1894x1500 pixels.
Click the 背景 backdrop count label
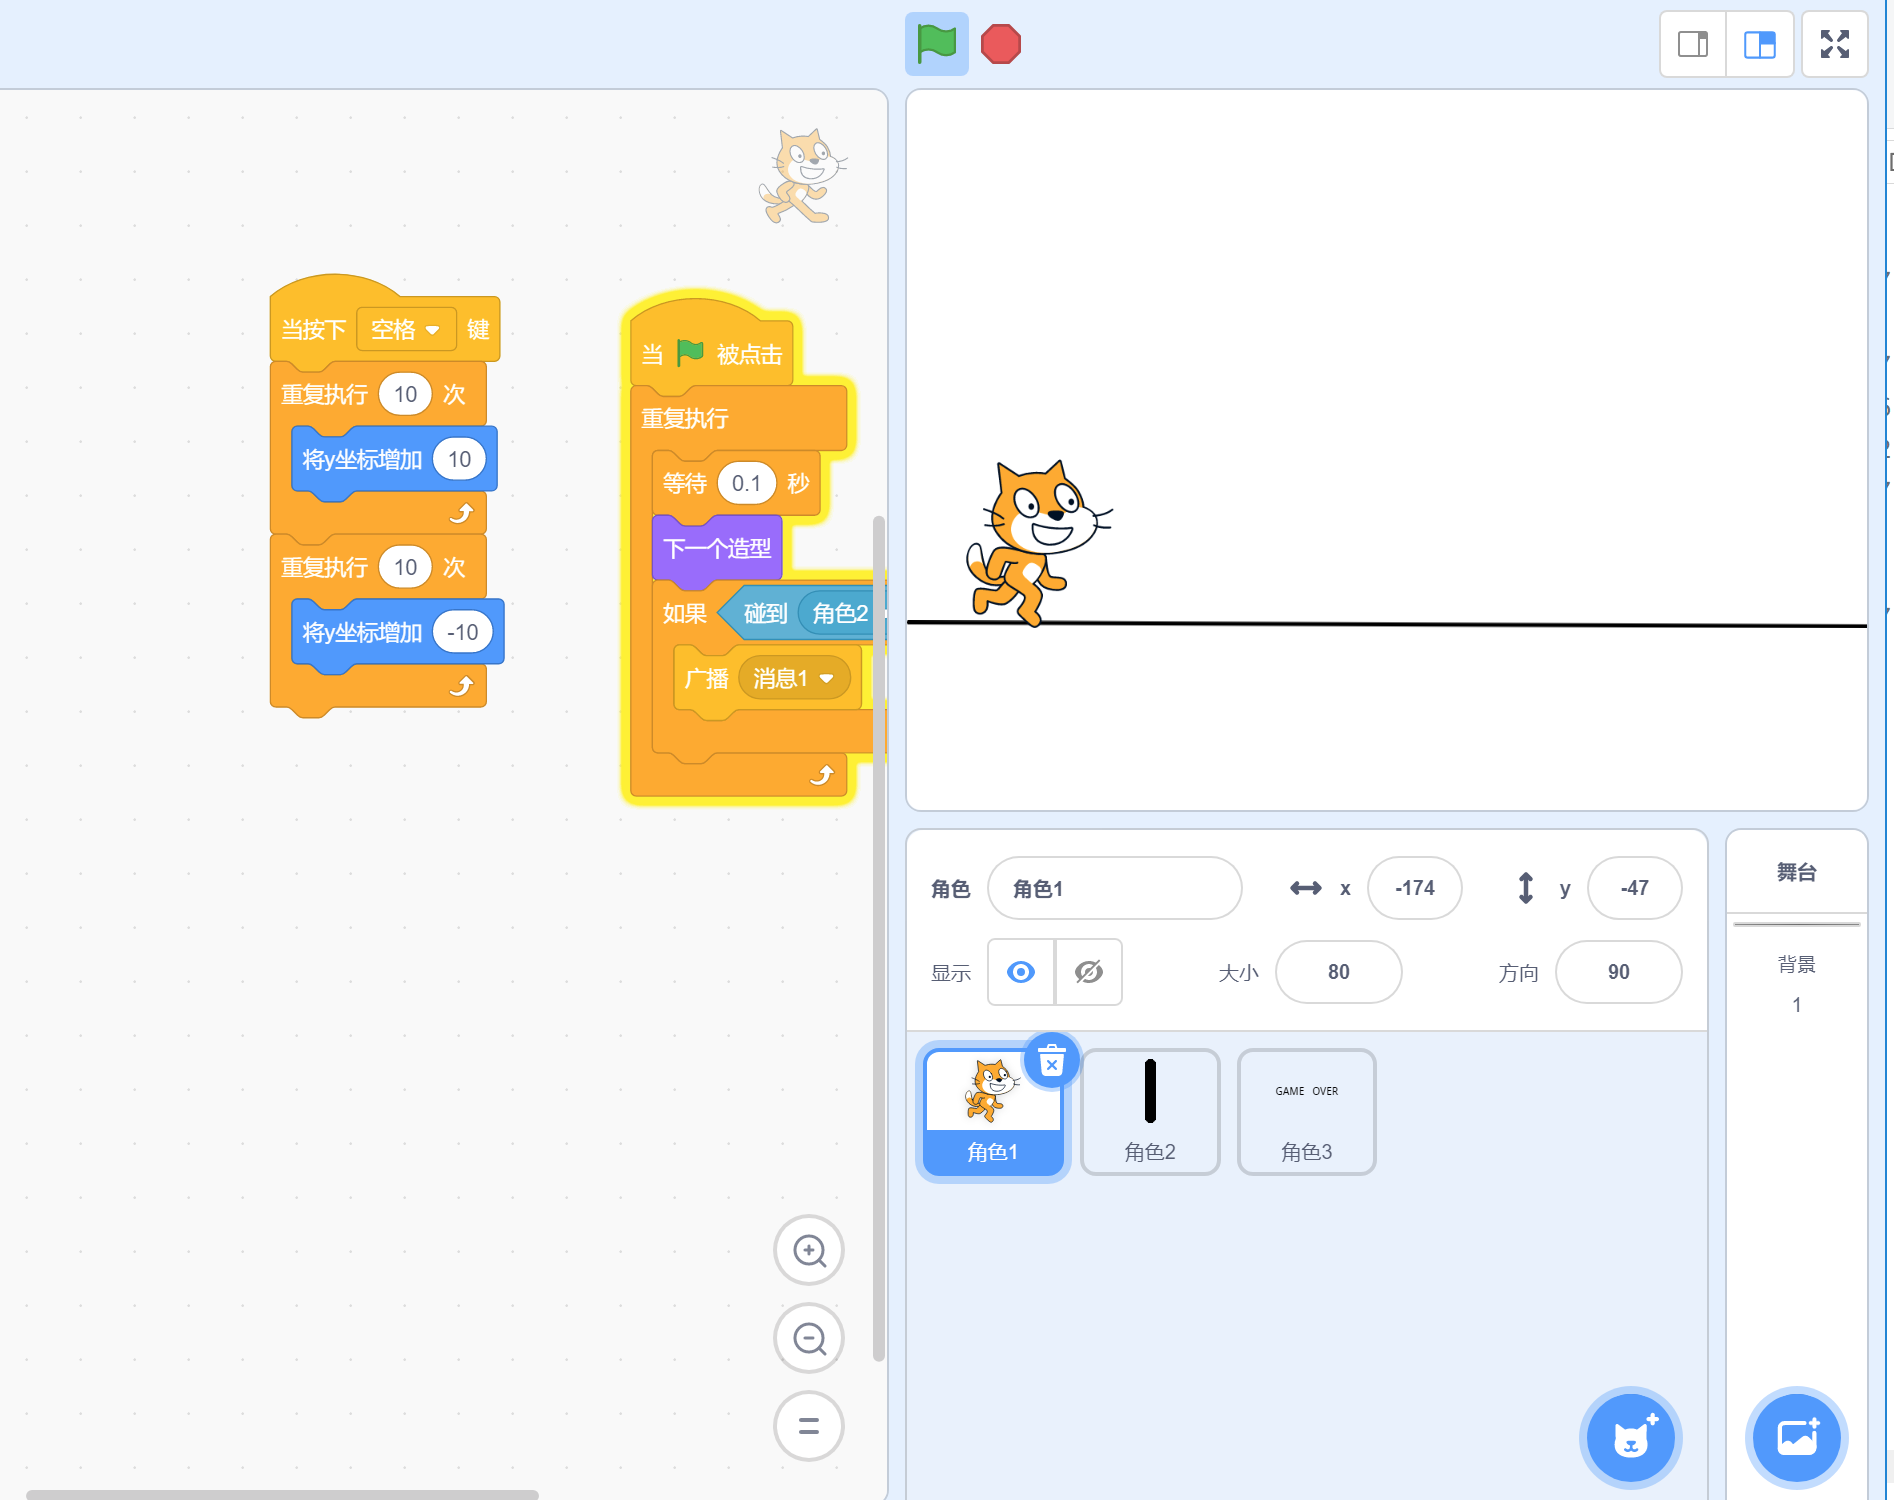coord(1796,964)
